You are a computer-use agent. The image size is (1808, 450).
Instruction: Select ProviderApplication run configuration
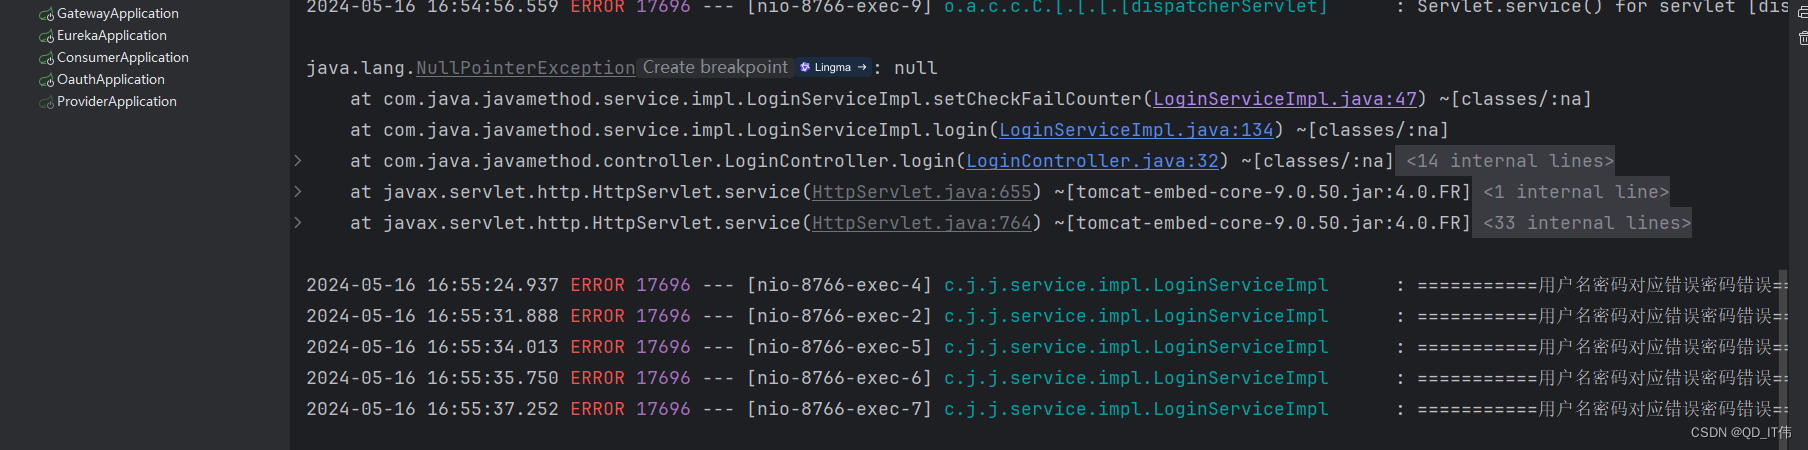116,101
